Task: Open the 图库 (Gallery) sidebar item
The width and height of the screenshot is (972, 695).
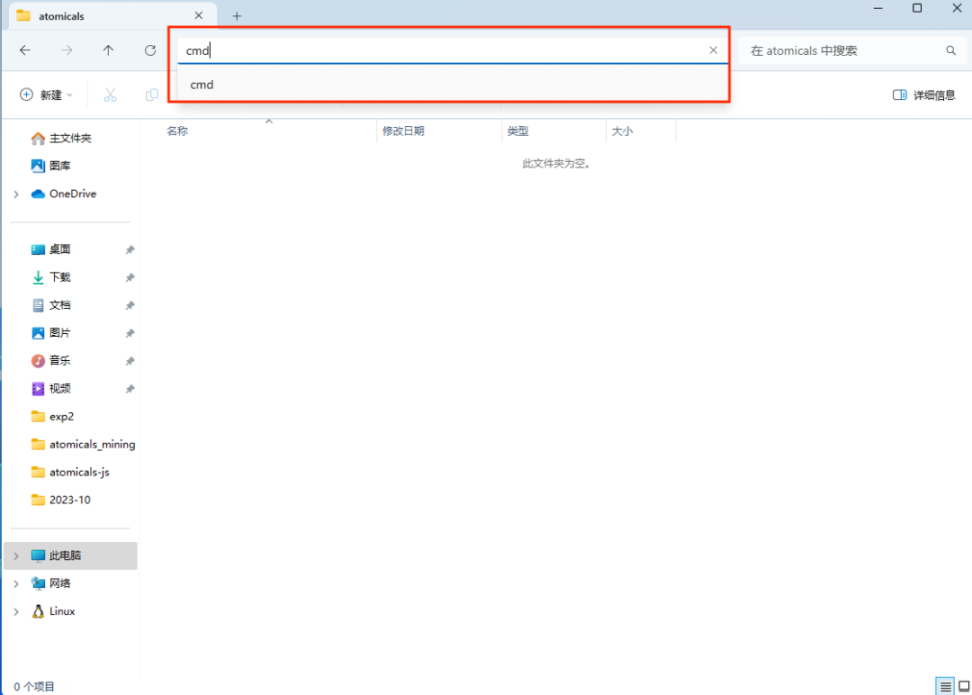Action: coord(57,166)
